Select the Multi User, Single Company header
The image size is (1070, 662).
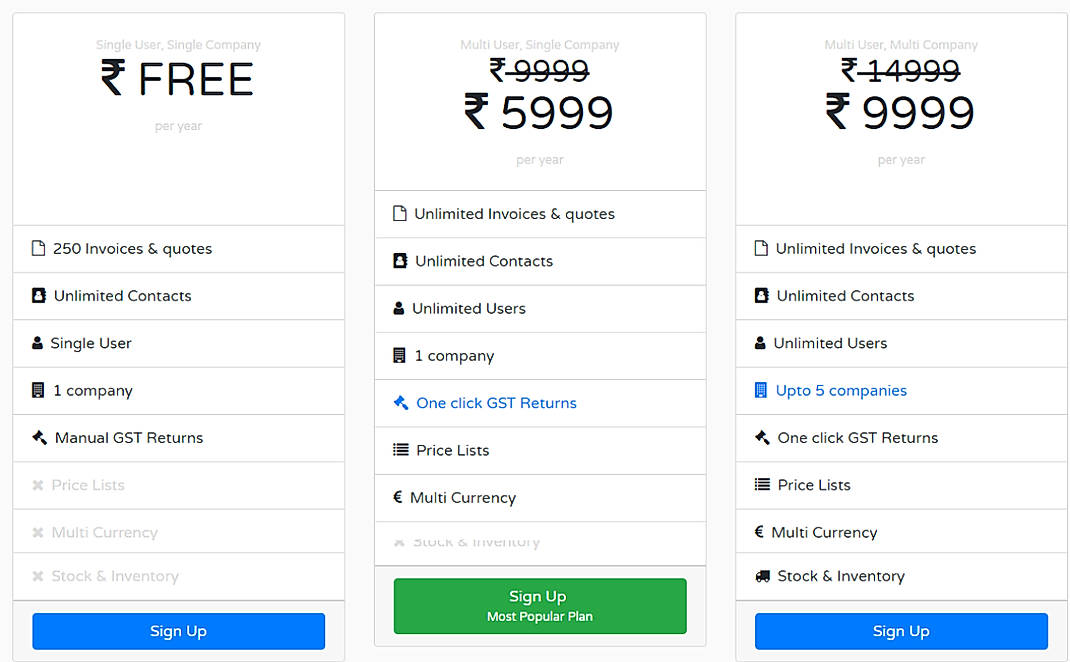(539, 45)
